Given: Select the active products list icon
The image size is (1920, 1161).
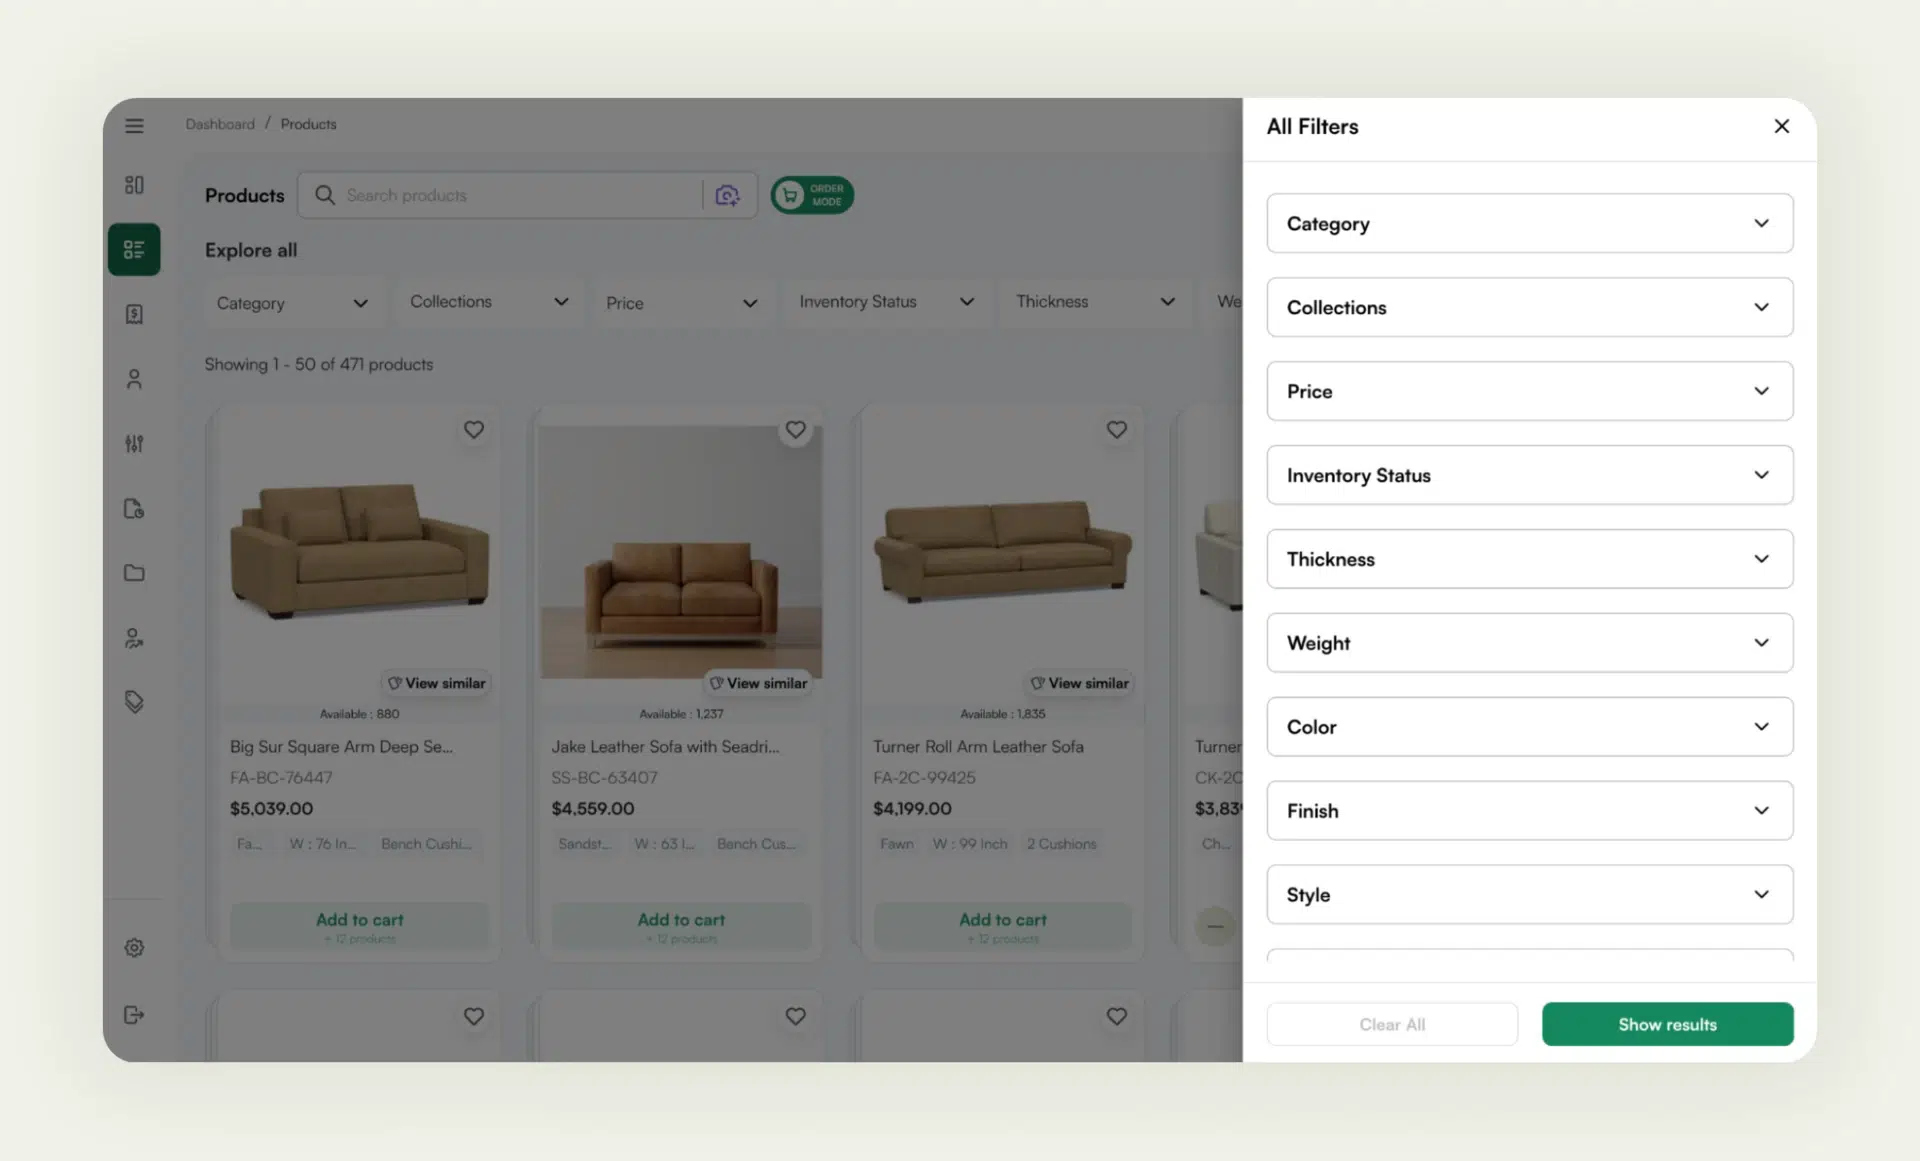Looking at the screenshot, I should coord(134,249).
